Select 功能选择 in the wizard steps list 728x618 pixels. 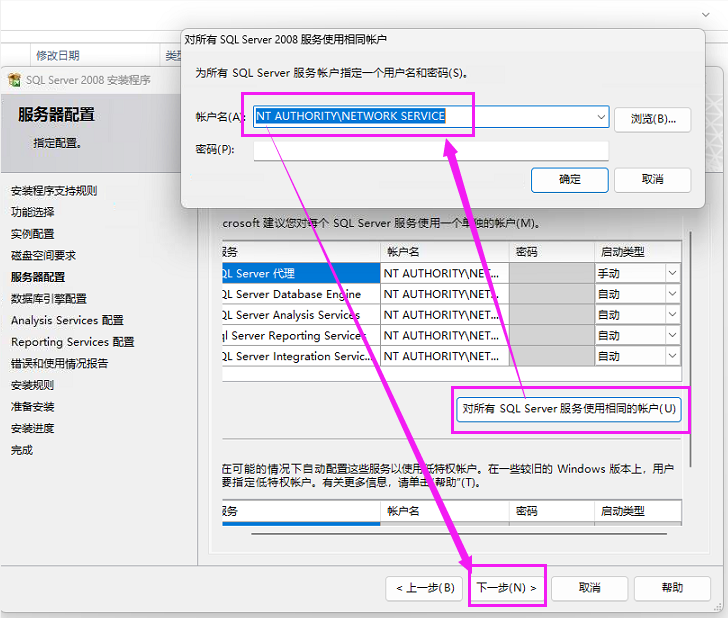pyautogui.click(x=32, y=212)
